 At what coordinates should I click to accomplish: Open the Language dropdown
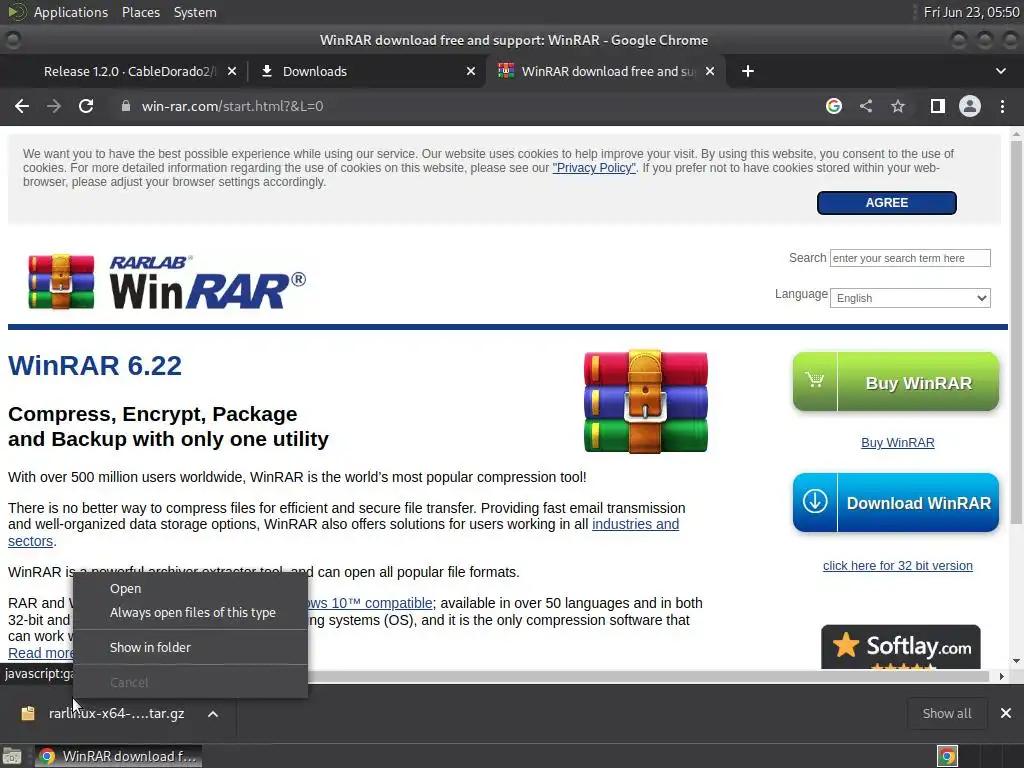pos(910,298)
